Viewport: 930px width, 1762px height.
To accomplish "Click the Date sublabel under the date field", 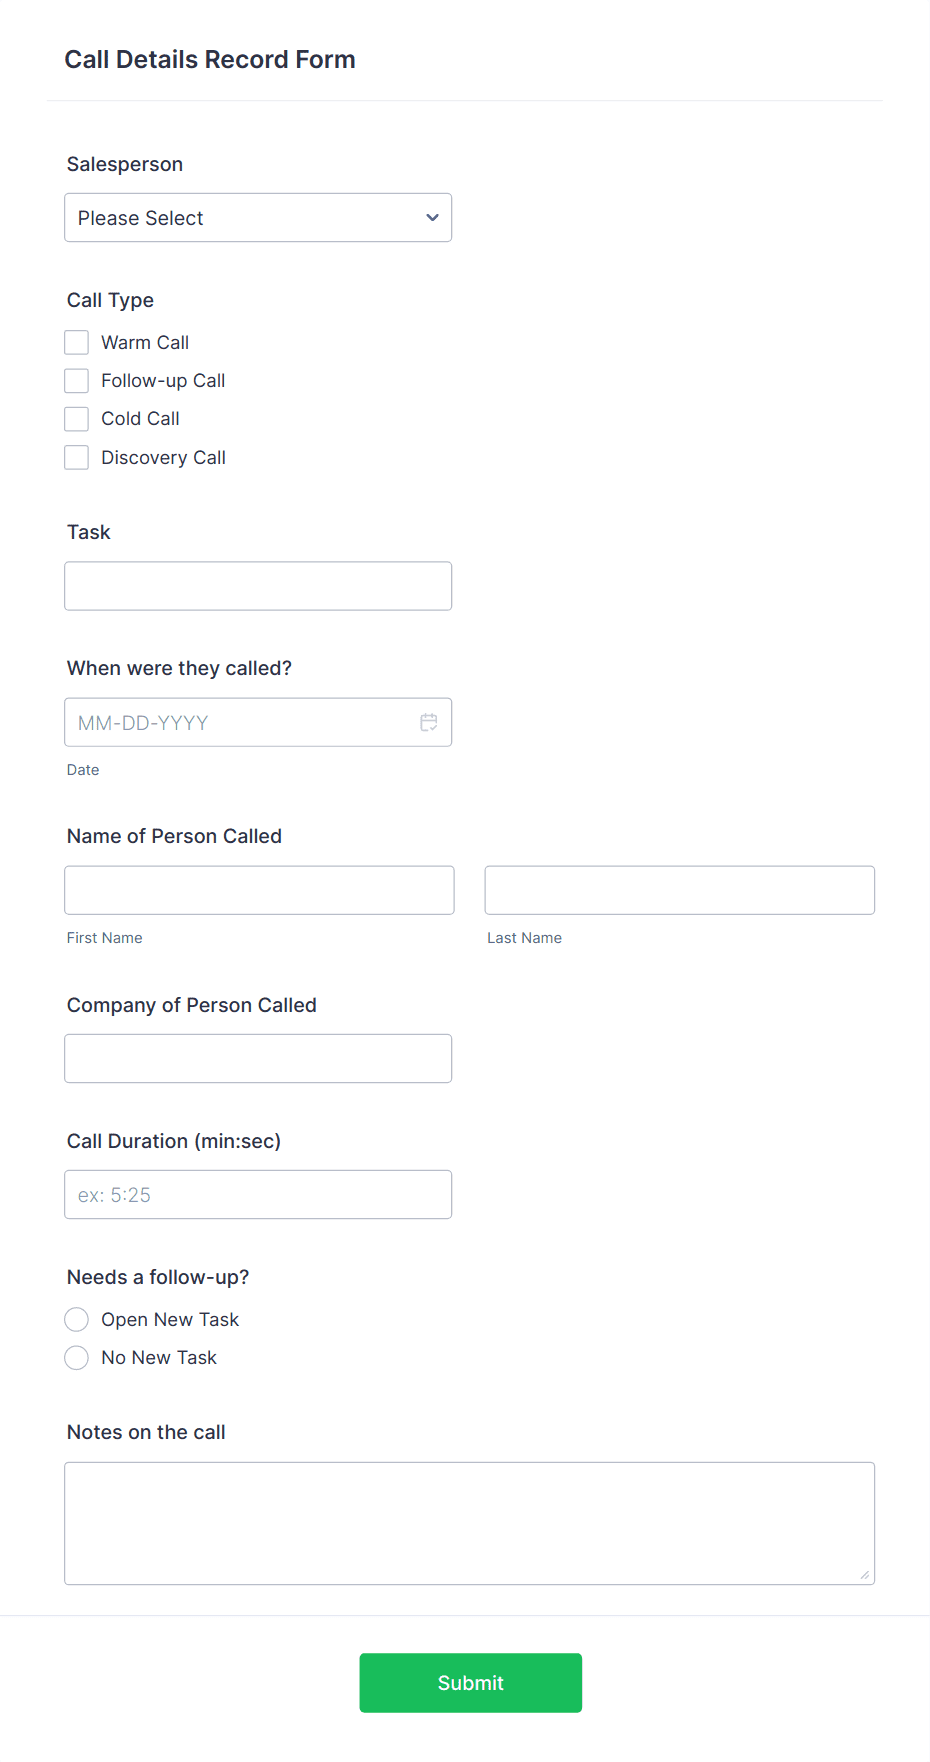I will click(83, 769).
